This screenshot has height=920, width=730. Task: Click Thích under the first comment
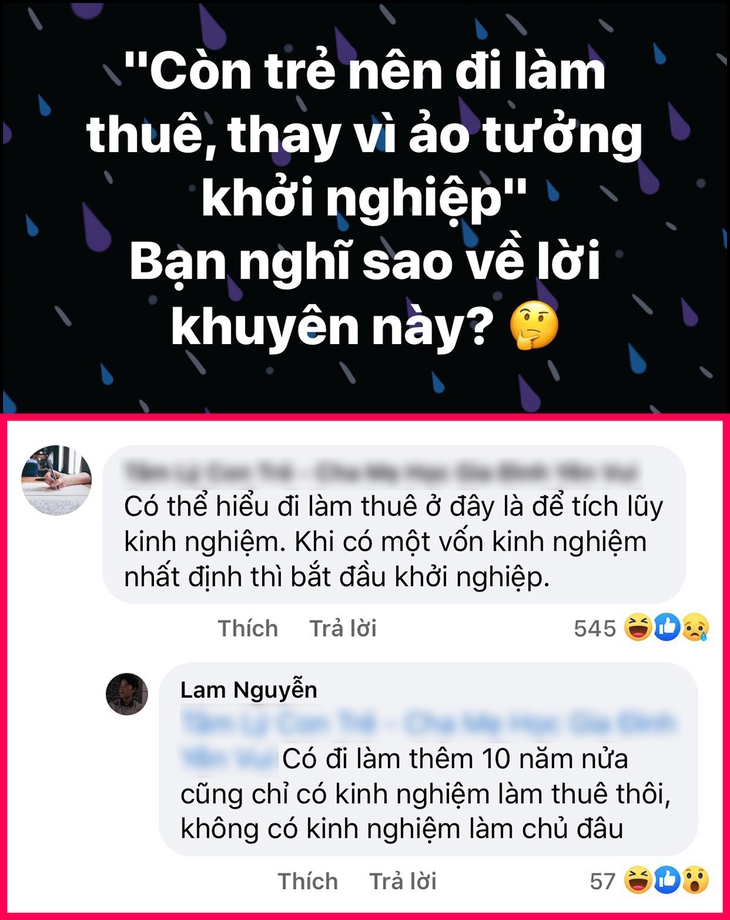[248, 628]
